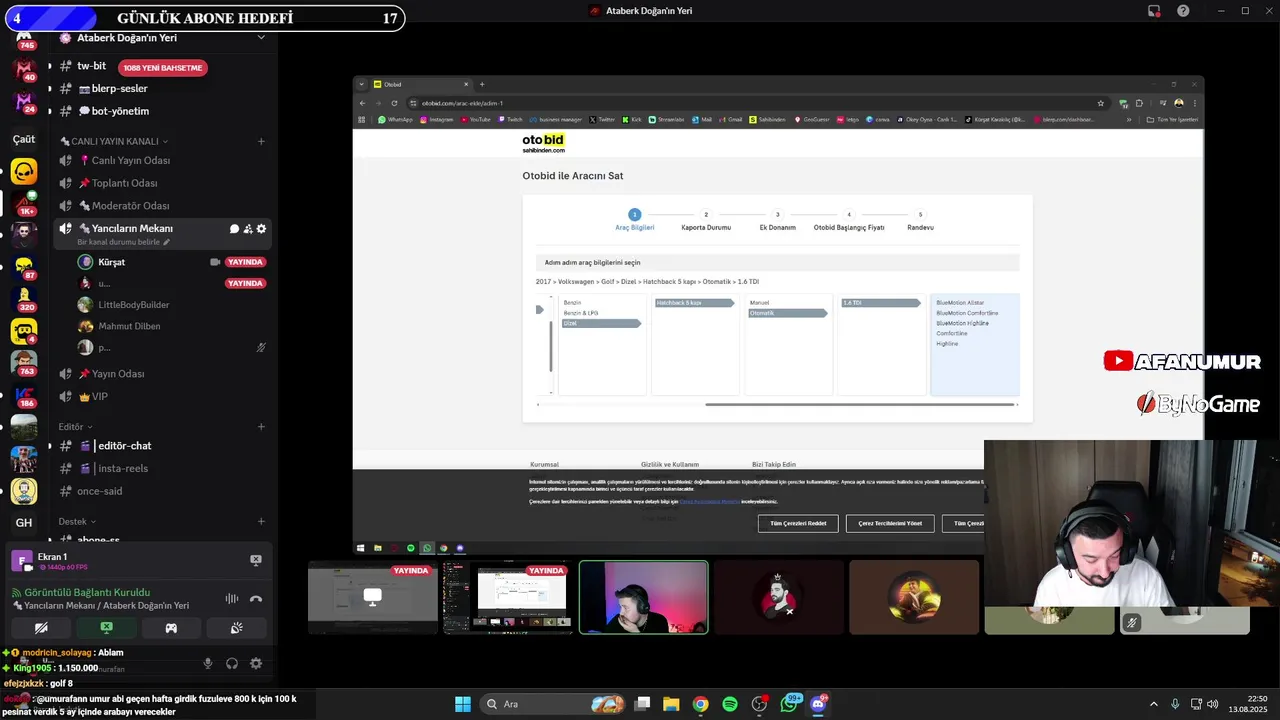Reload the otobid page in Chrome
1280x720 pixels.
click(x=394, y=103)
